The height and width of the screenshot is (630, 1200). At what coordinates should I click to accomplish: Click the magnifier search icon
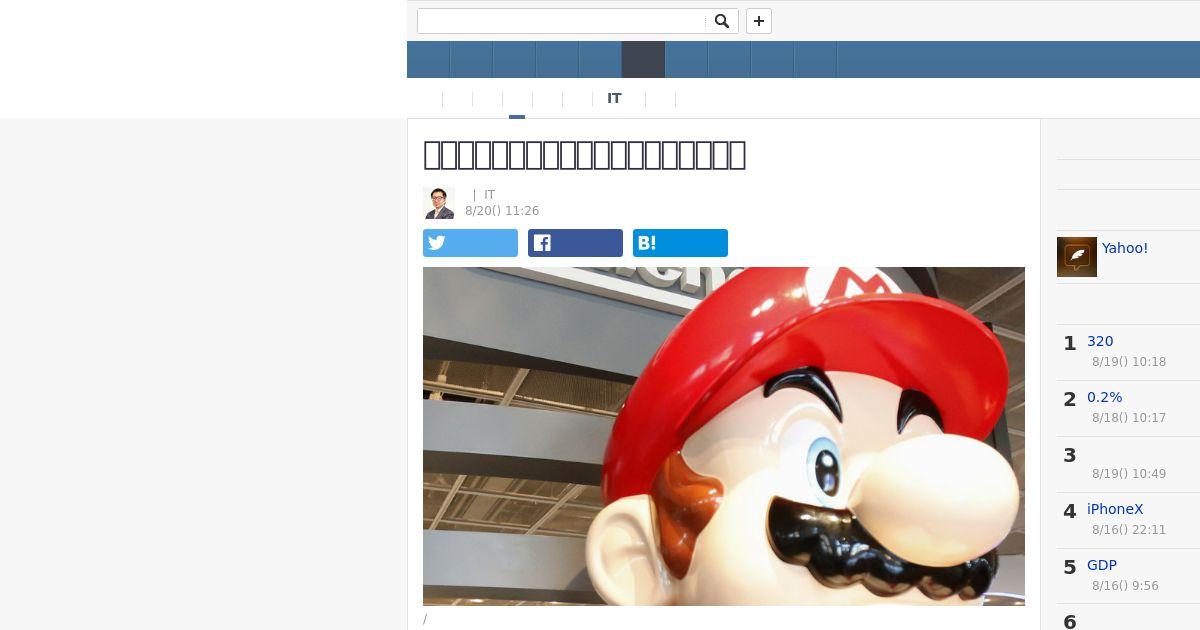pyautogui.click(x=722, y=21)
